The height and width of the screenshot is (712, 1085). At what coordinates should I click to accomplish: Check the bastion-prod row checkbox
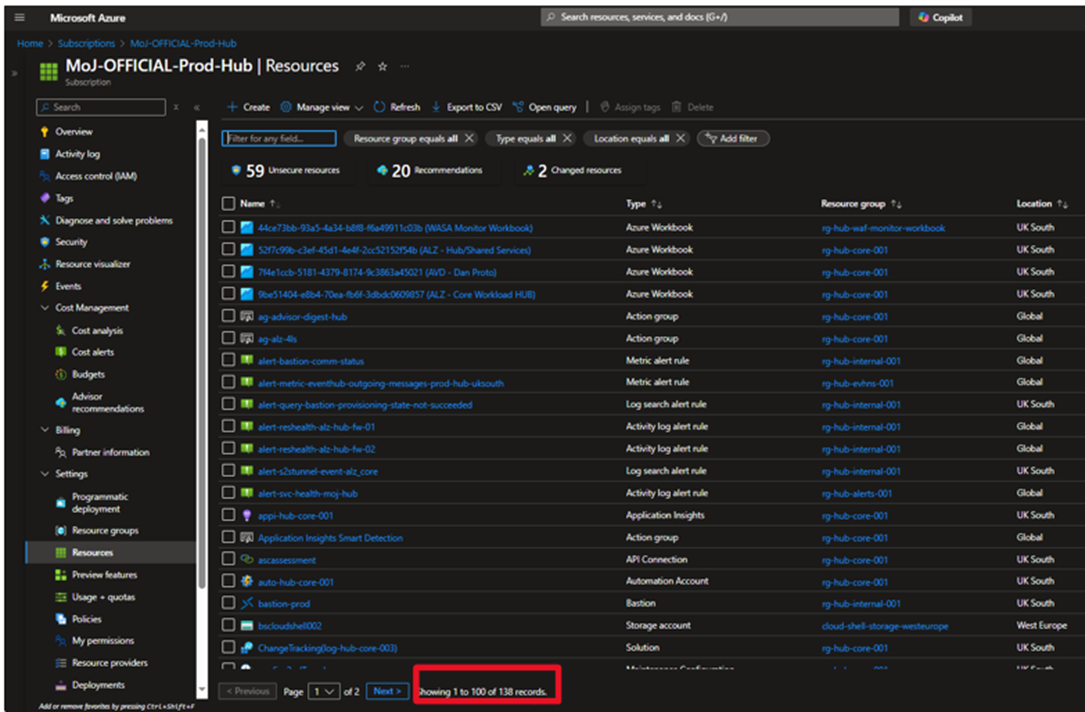coord(228,603)
